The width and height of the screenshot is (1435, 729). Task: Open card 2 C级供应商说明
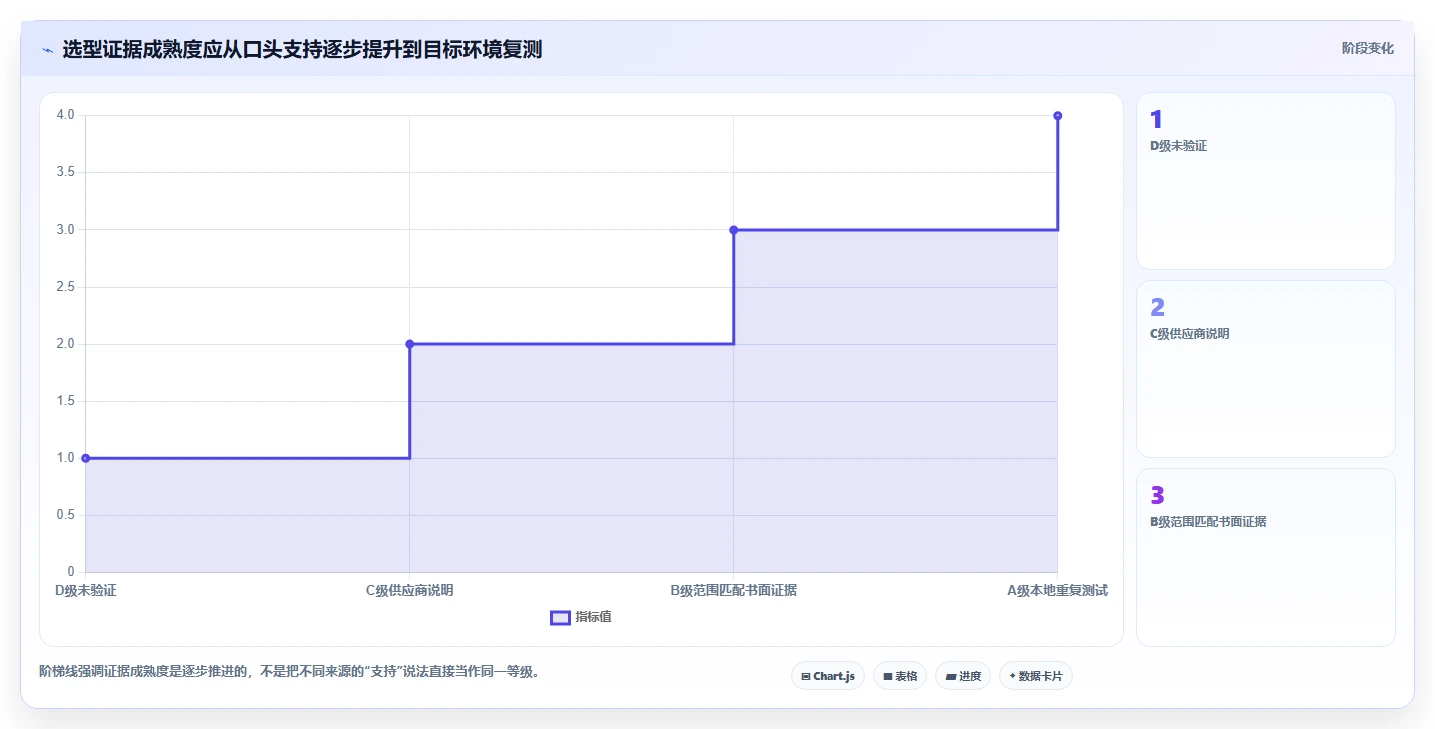pyautogui.click(x=1265, y=369)
